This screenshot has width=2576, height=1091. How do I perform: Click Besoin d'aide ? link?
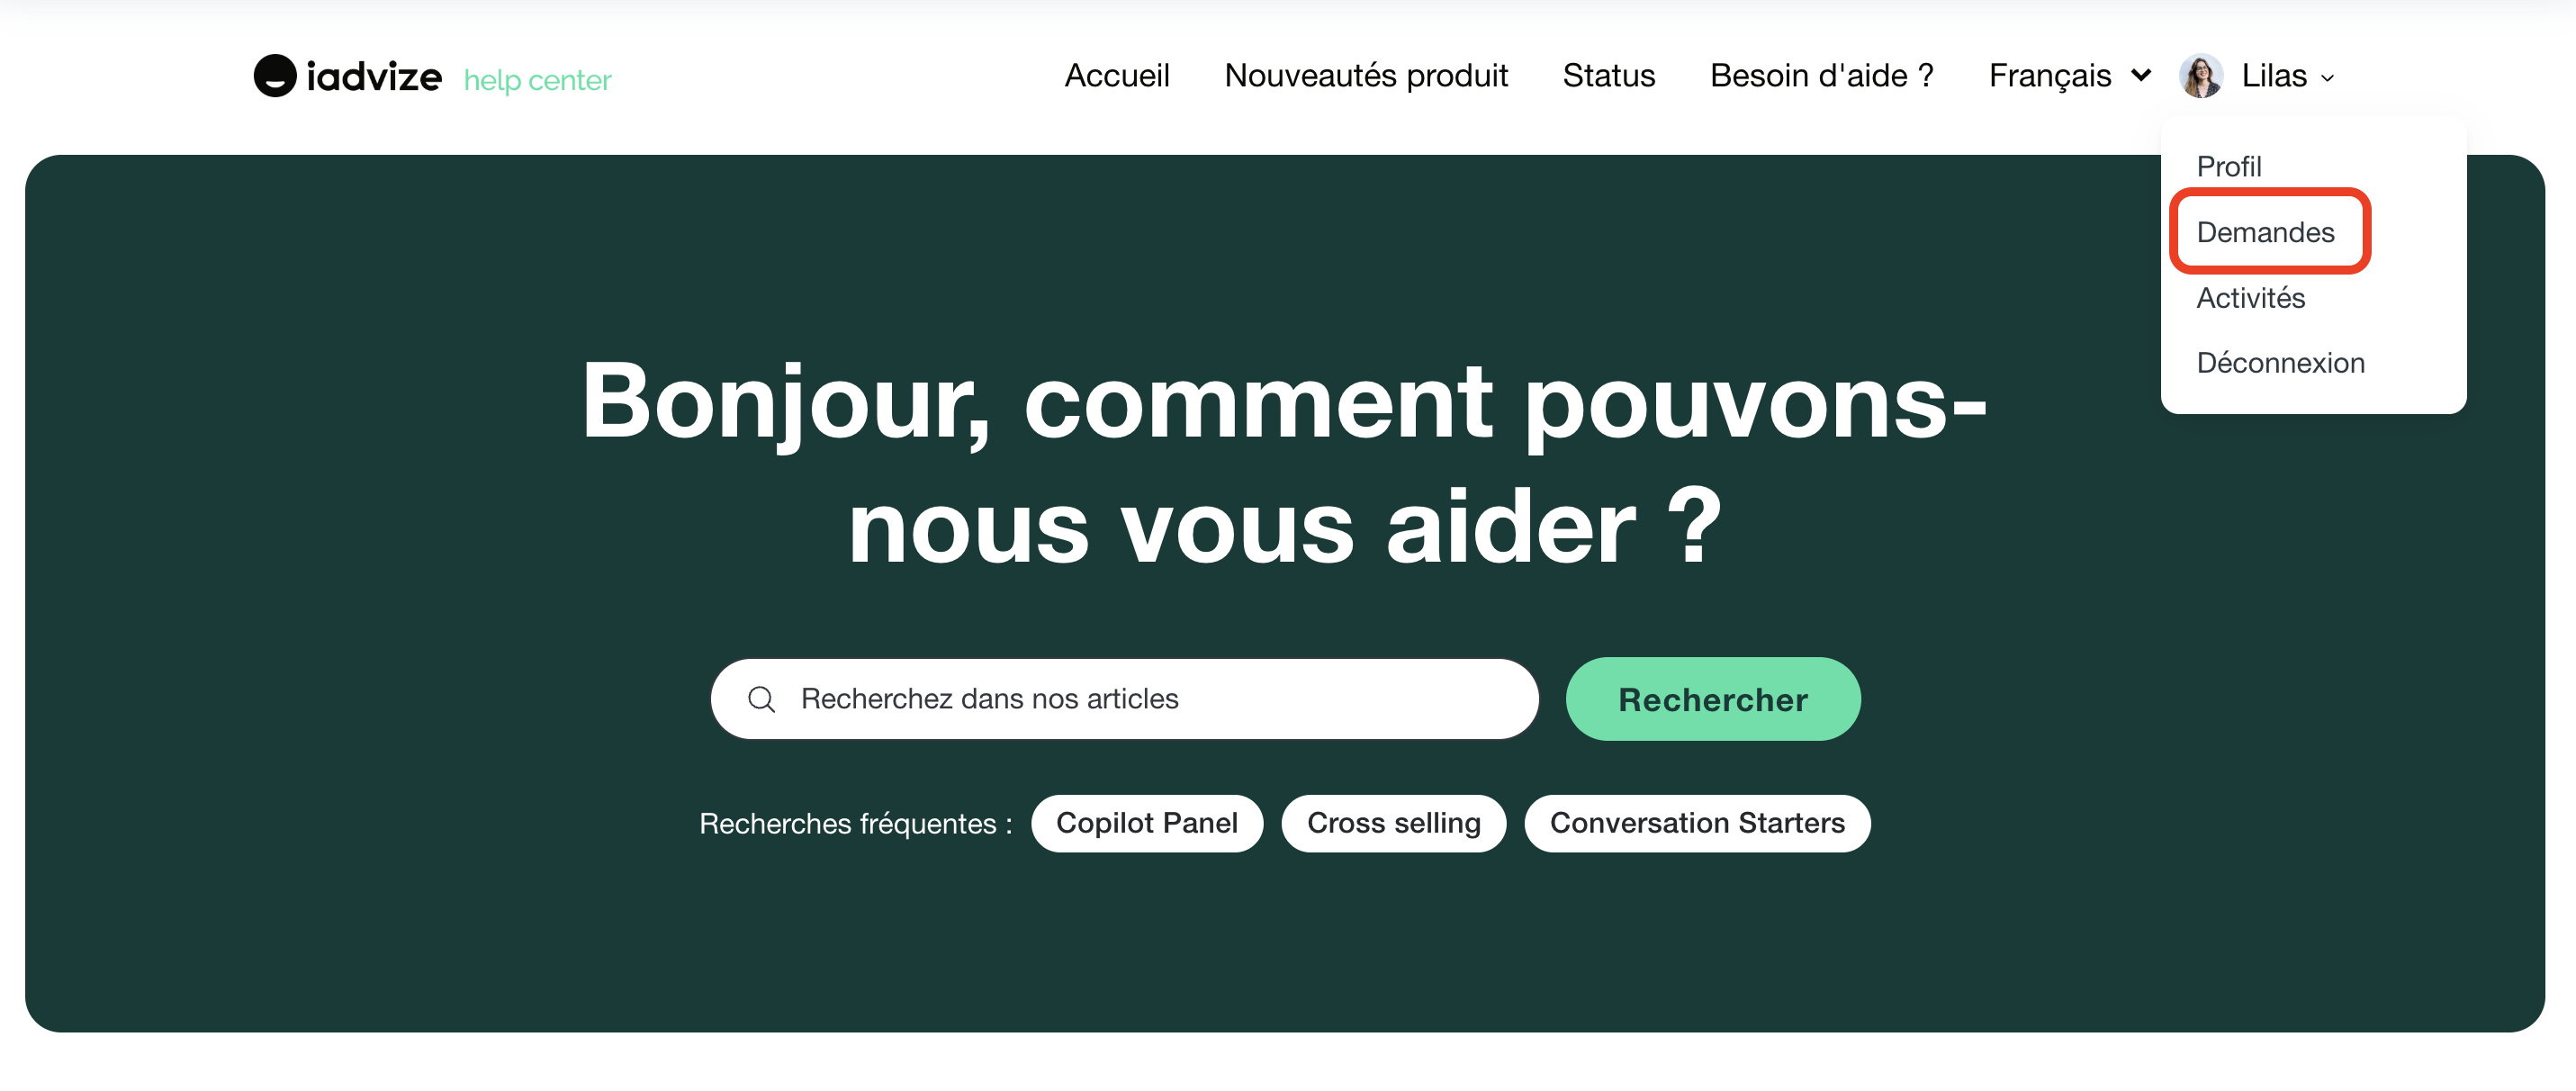(1821, 76)
